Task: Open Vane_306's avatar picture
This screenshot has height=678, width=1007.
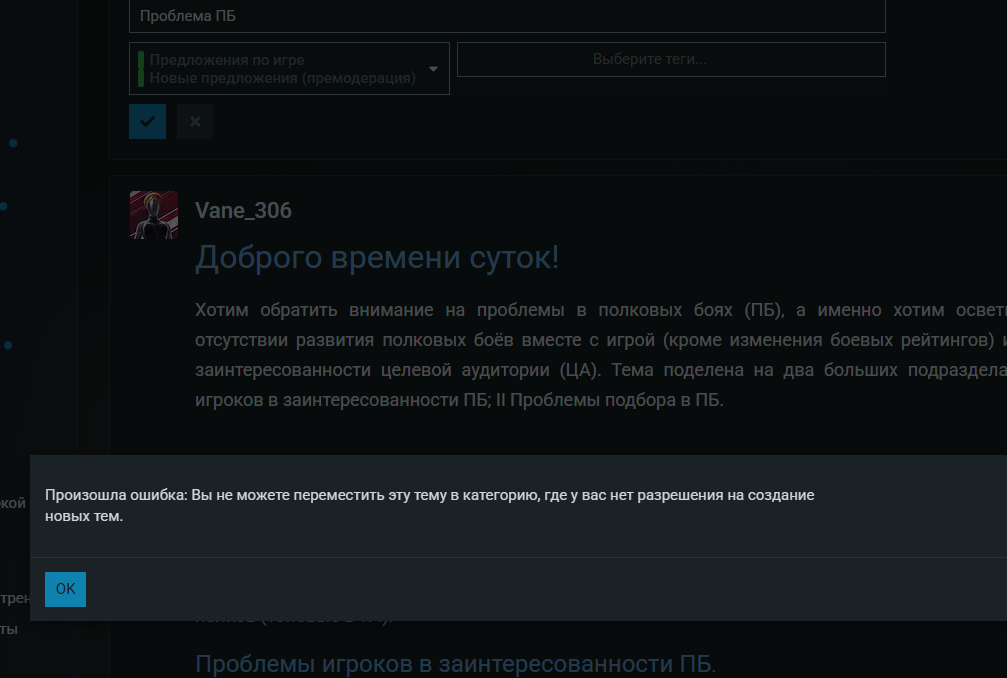Action: click(x=154, y=215)
